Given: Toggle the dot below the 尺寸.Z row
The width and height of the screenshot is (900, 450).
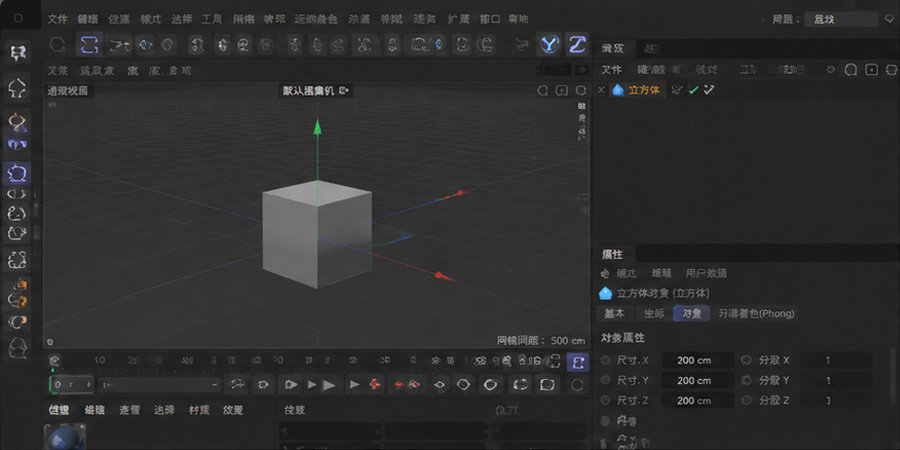Looking at the screenshot, I should tap(606, 421).
